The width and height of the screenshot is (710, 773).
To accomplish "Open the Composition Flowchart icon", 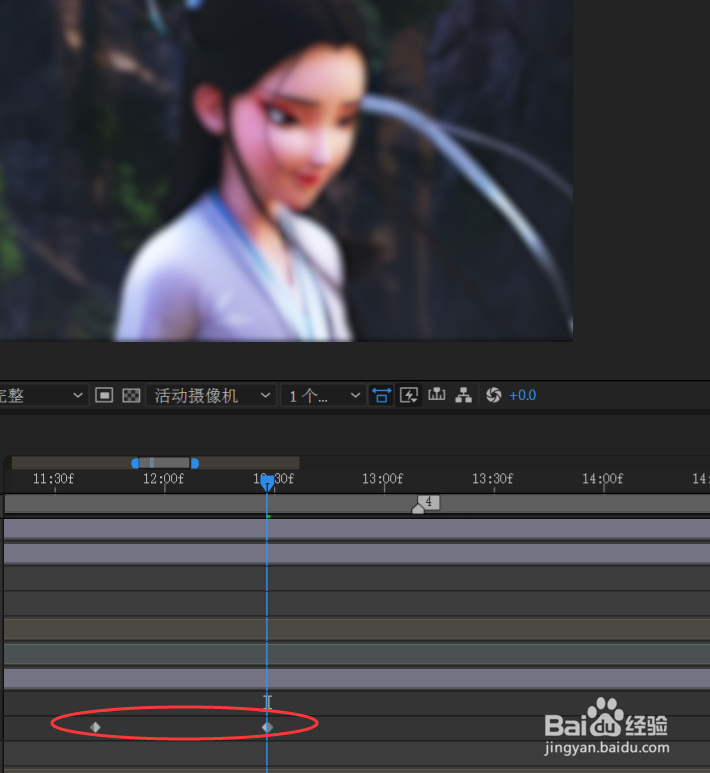I will [463, 395].
